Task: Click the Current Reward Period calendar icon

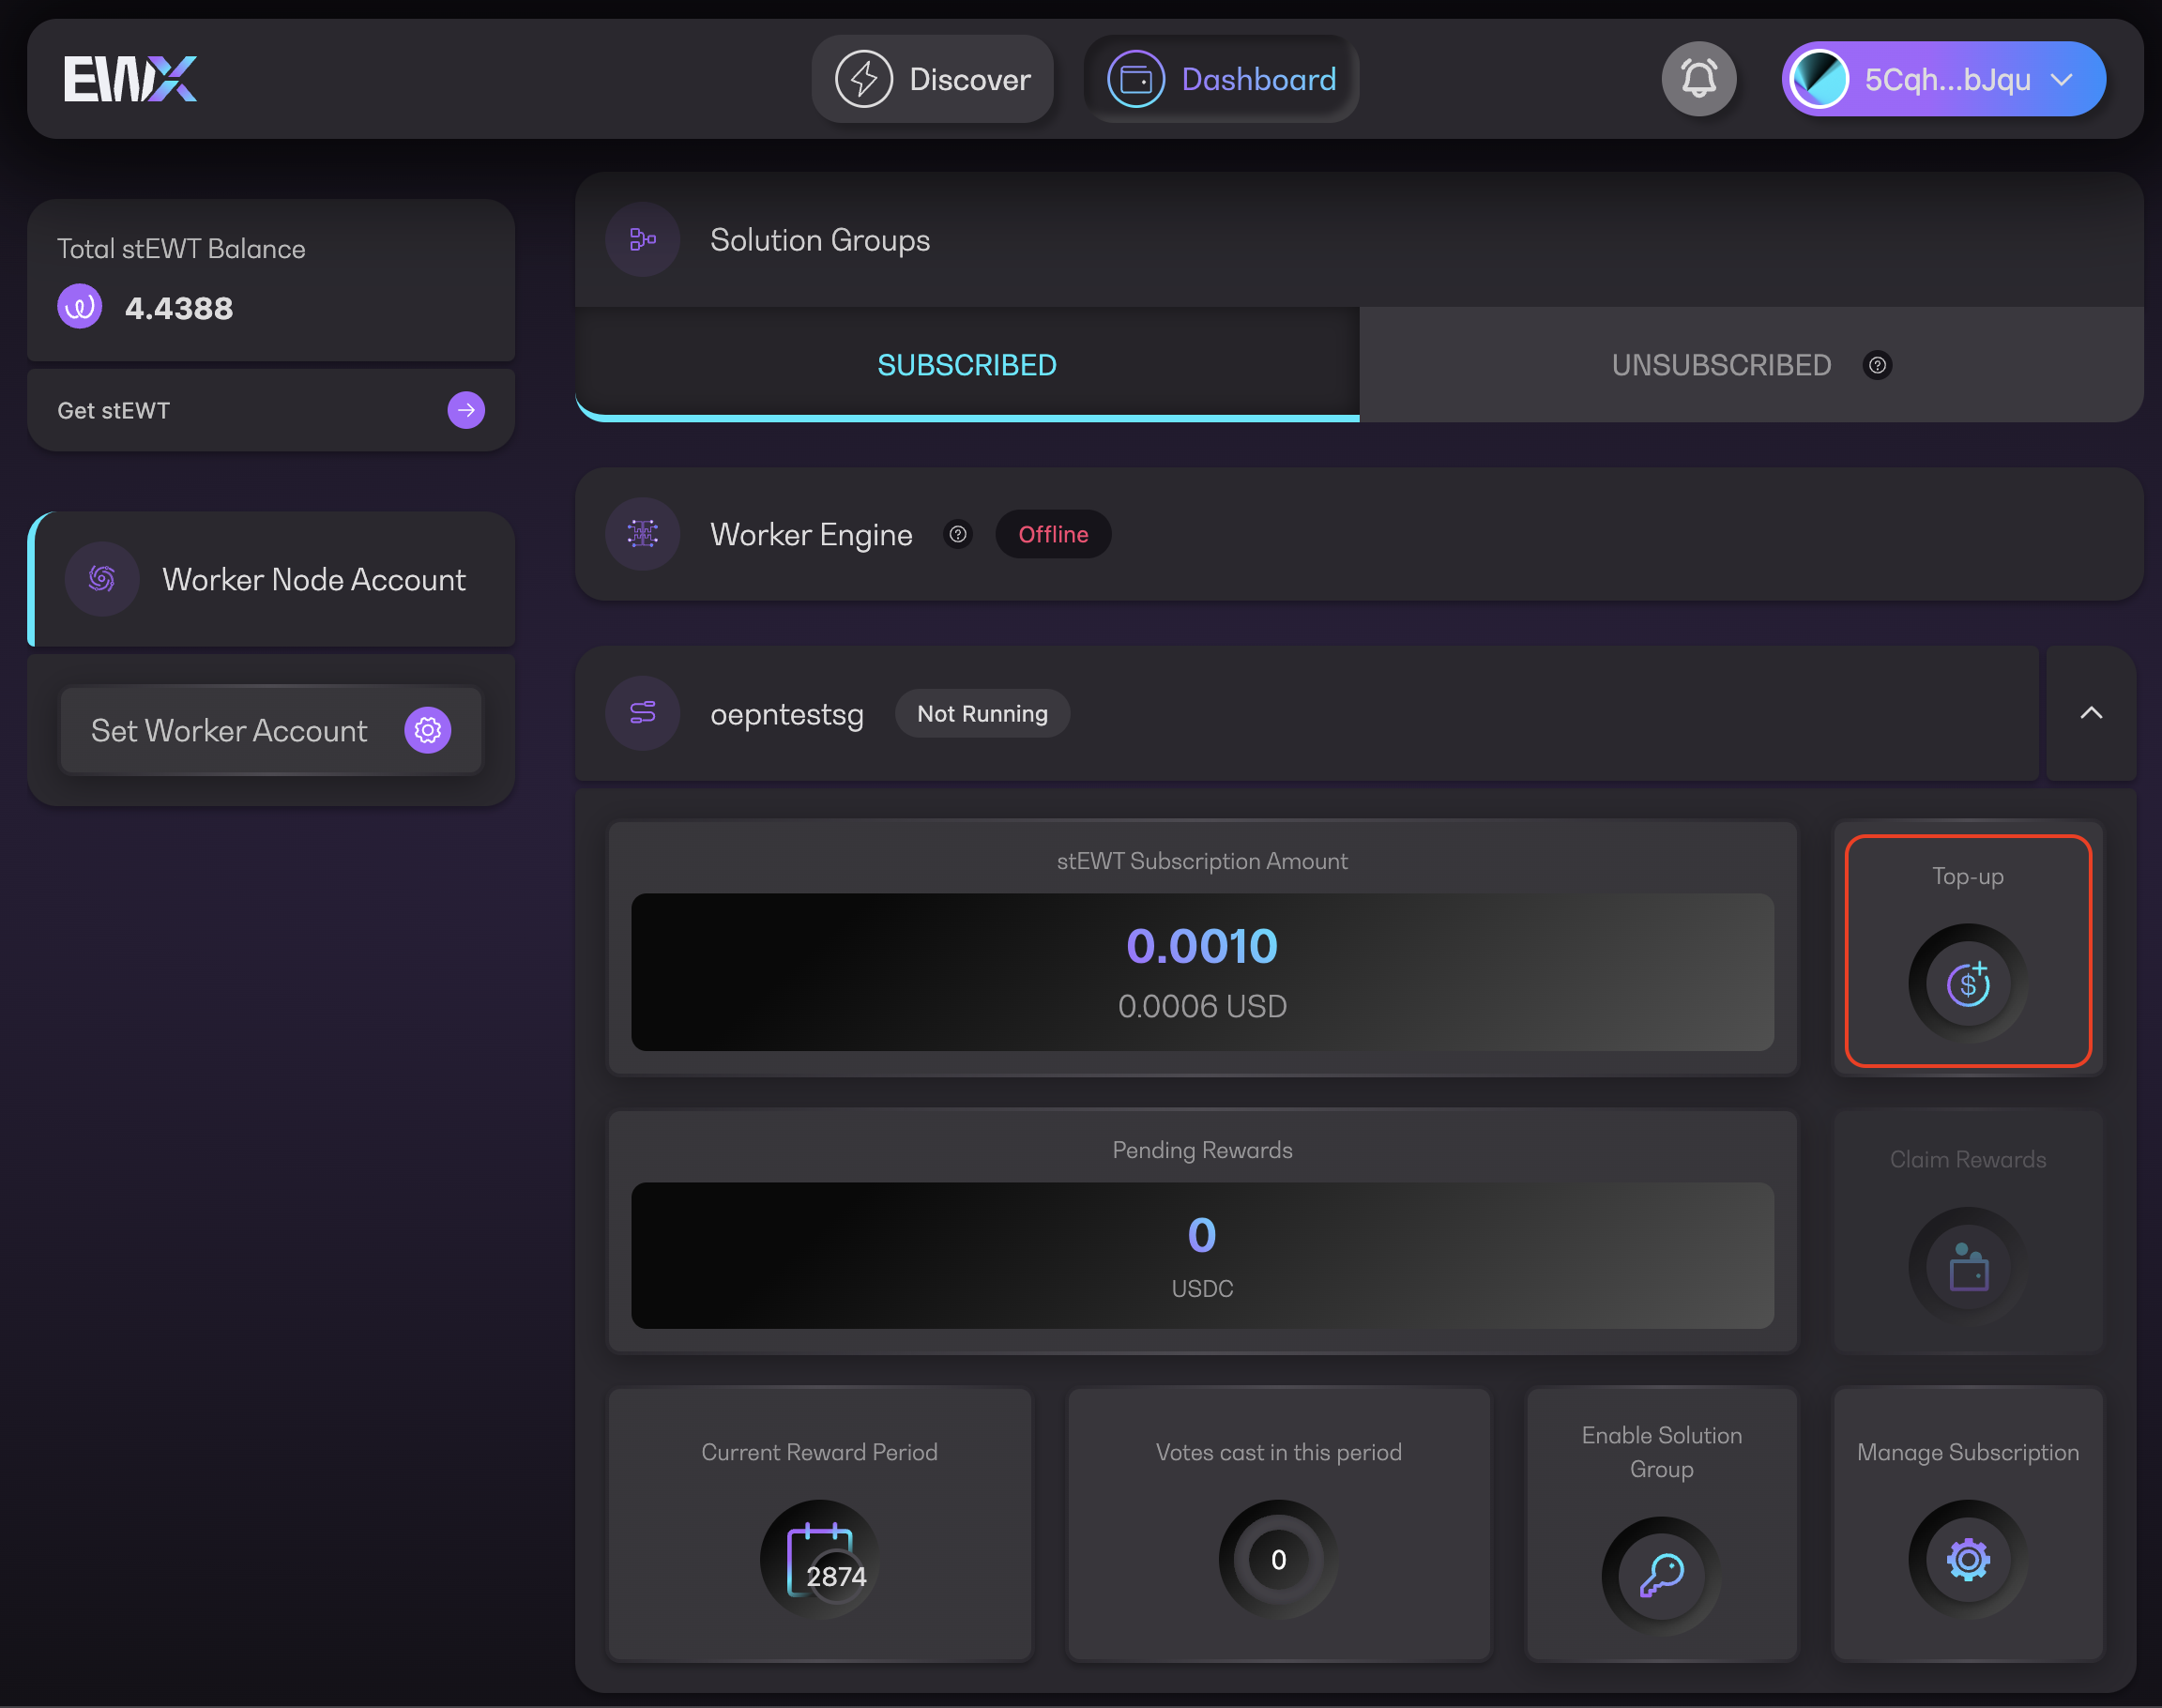Action: (x=819, y=1559)
